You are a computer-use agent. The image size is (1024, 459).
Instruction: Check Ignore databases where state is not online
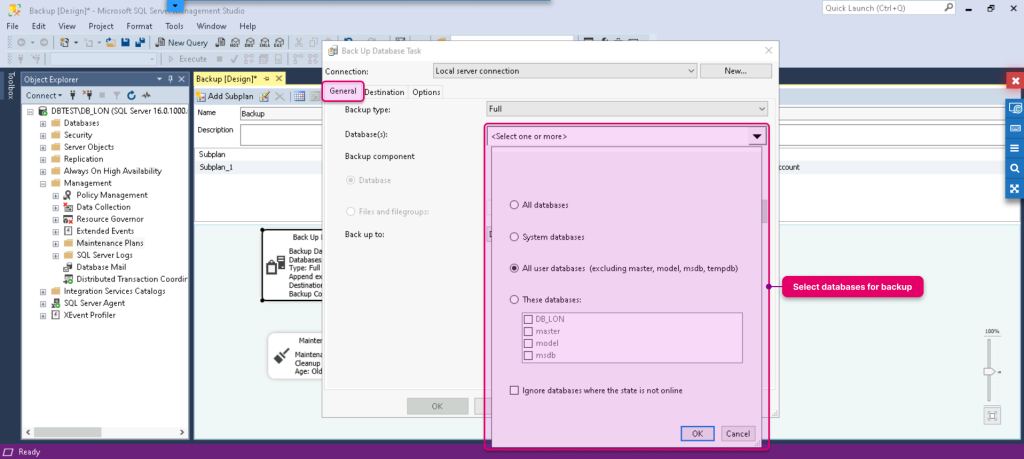(514, 390)
